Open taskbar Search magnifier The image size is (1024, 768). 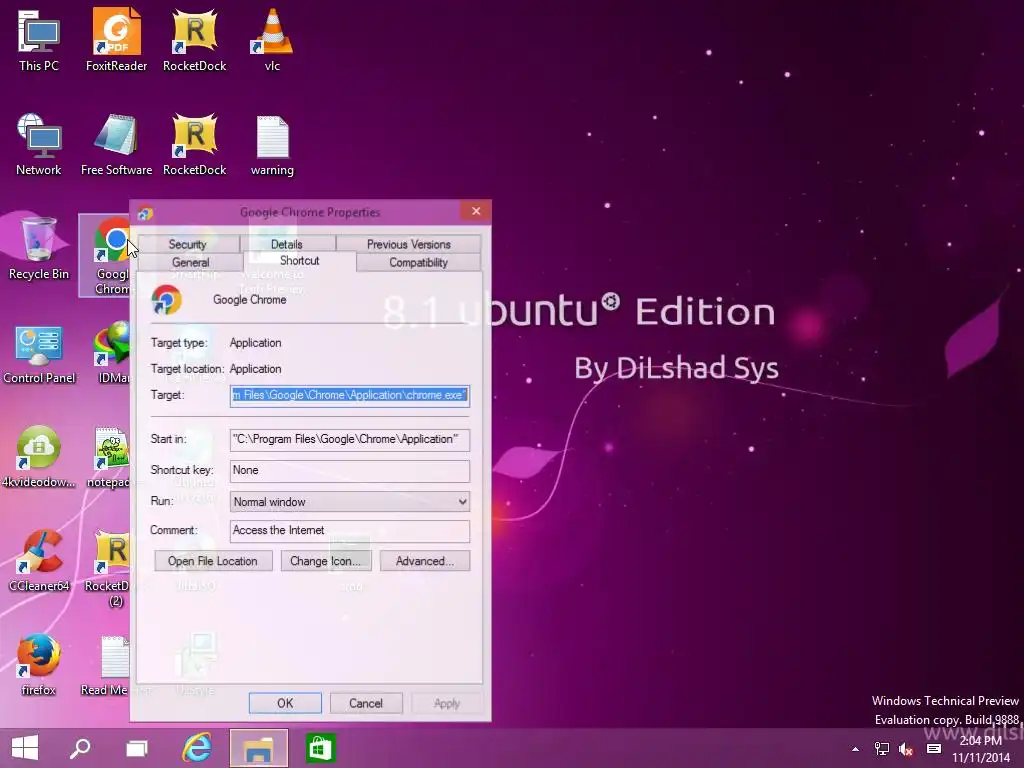pos(80,748)
